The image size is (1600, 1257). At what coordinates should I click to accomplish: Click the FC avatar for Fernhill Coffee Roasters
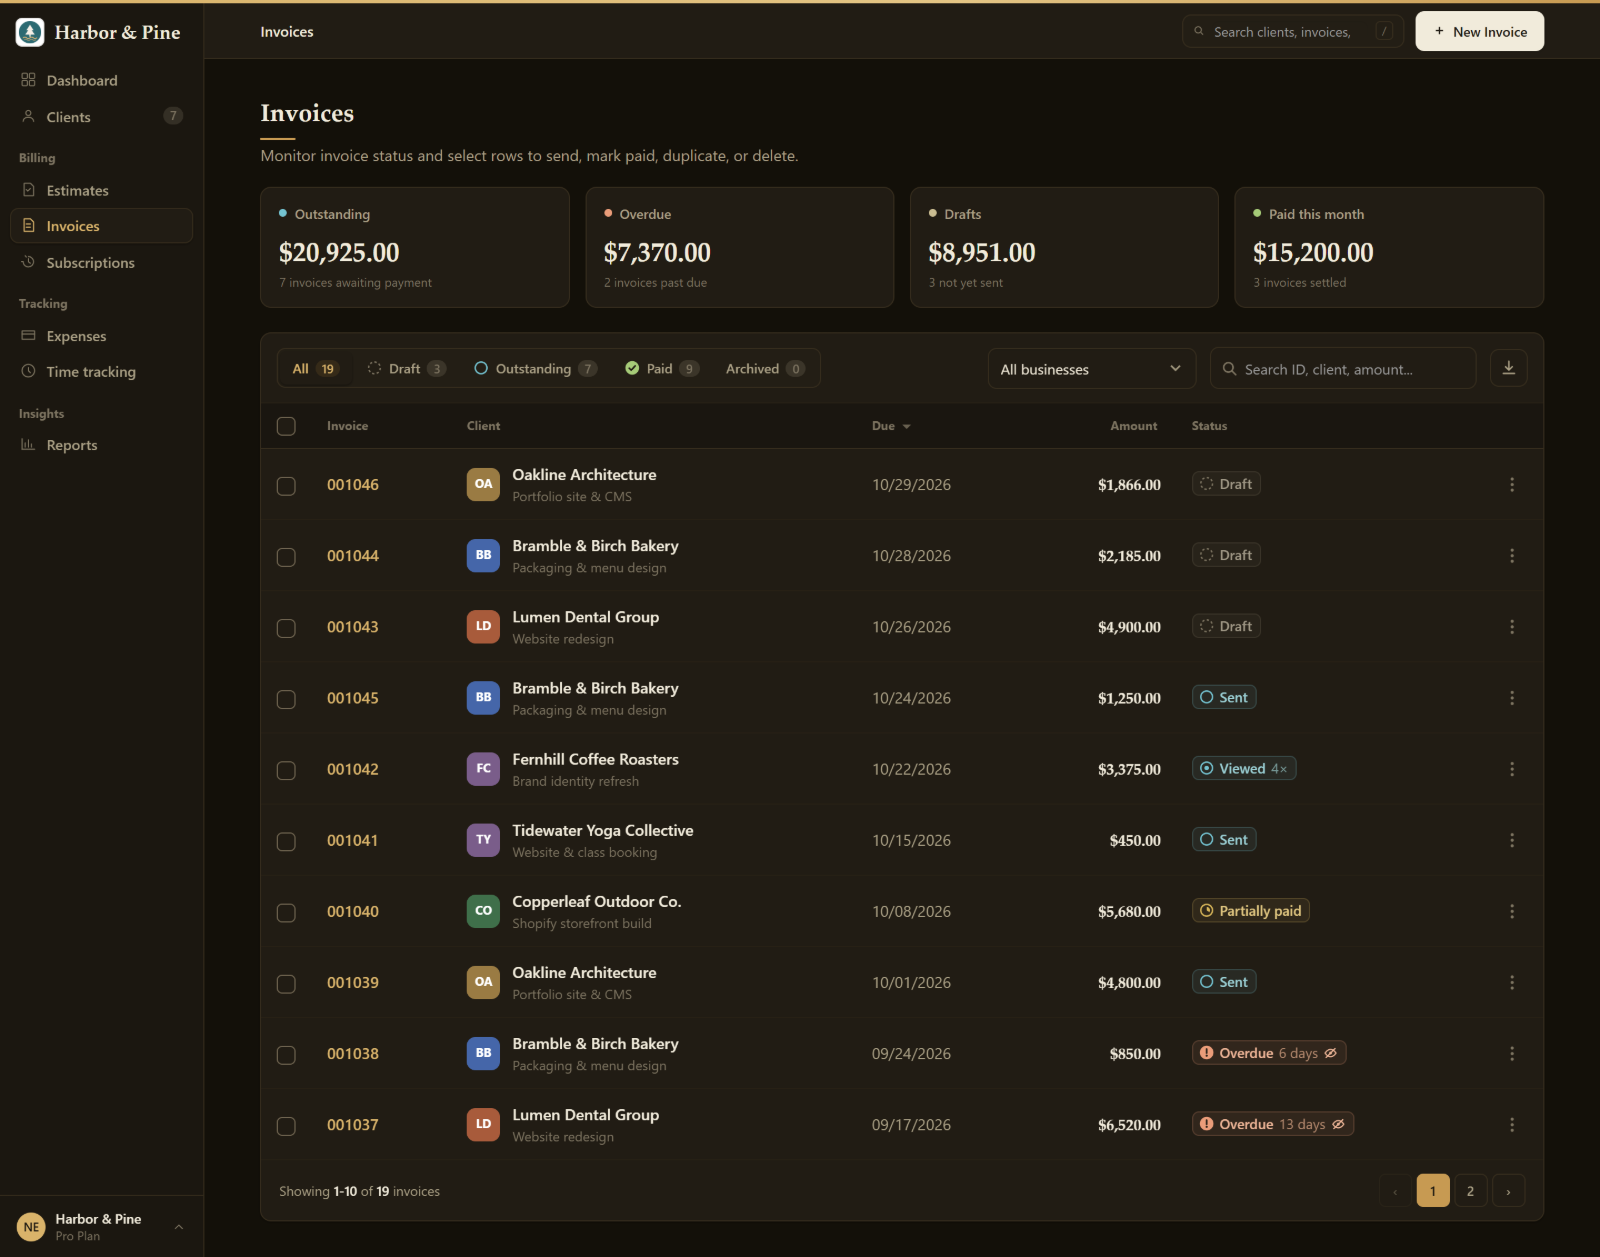(x=483, y=769)
